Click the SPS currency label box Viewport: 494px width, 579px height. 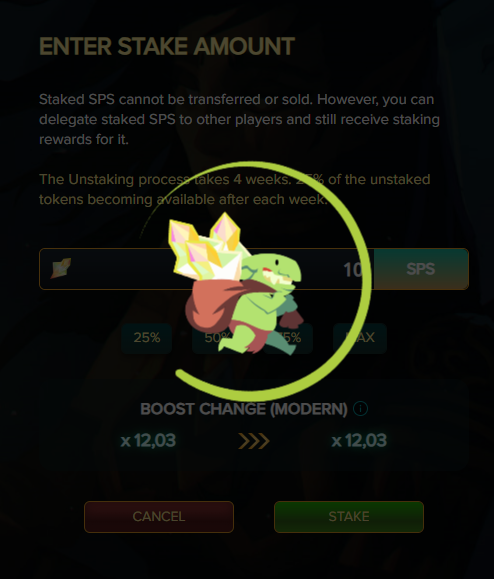pos(421,269)
